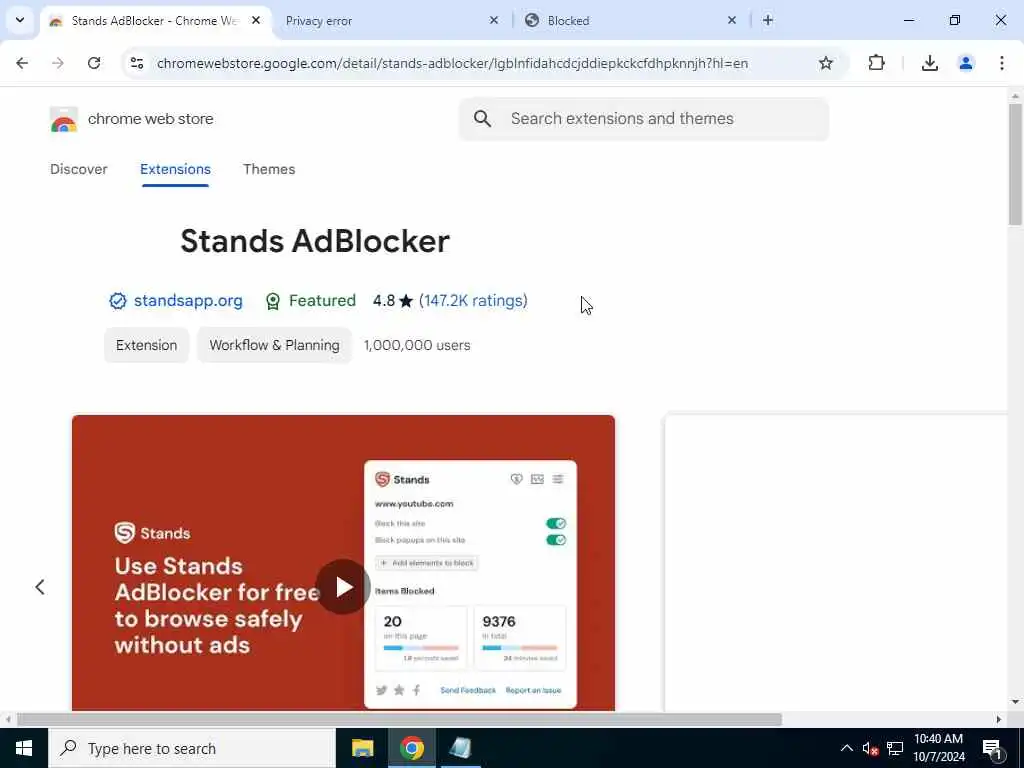
Task: Open the tab search dropdown arrow
Action: tap(20, 20)
